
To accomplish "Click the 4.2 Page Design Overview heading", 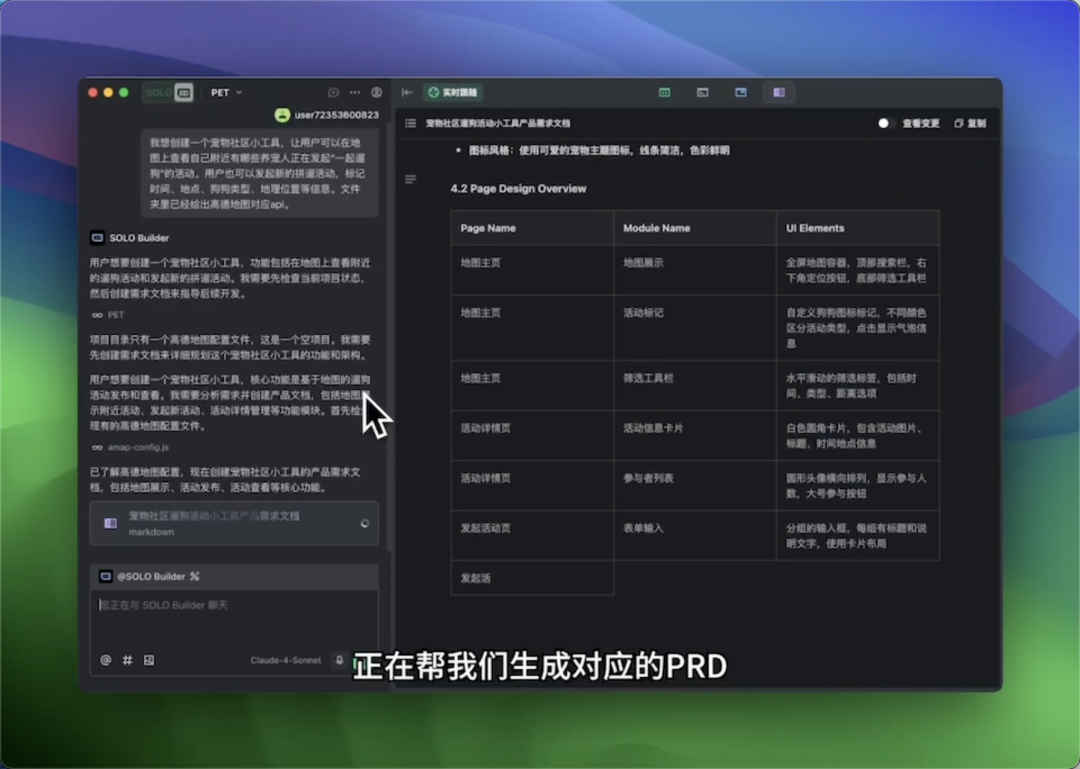I will pos(518,189).
